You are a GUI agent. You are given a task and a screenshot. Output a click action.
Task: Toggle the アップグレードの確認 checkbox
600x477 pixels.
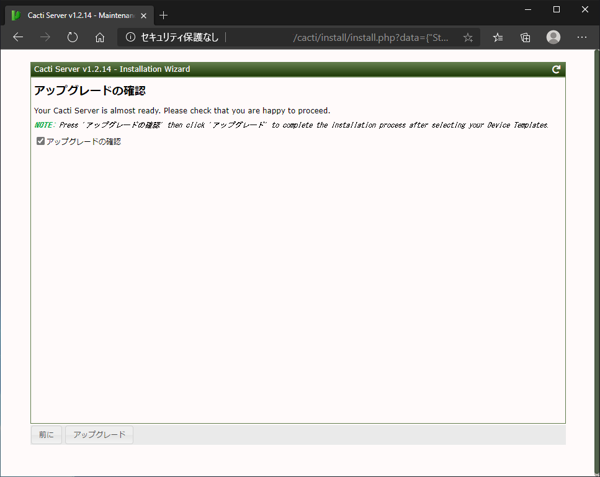pos(40,141)
